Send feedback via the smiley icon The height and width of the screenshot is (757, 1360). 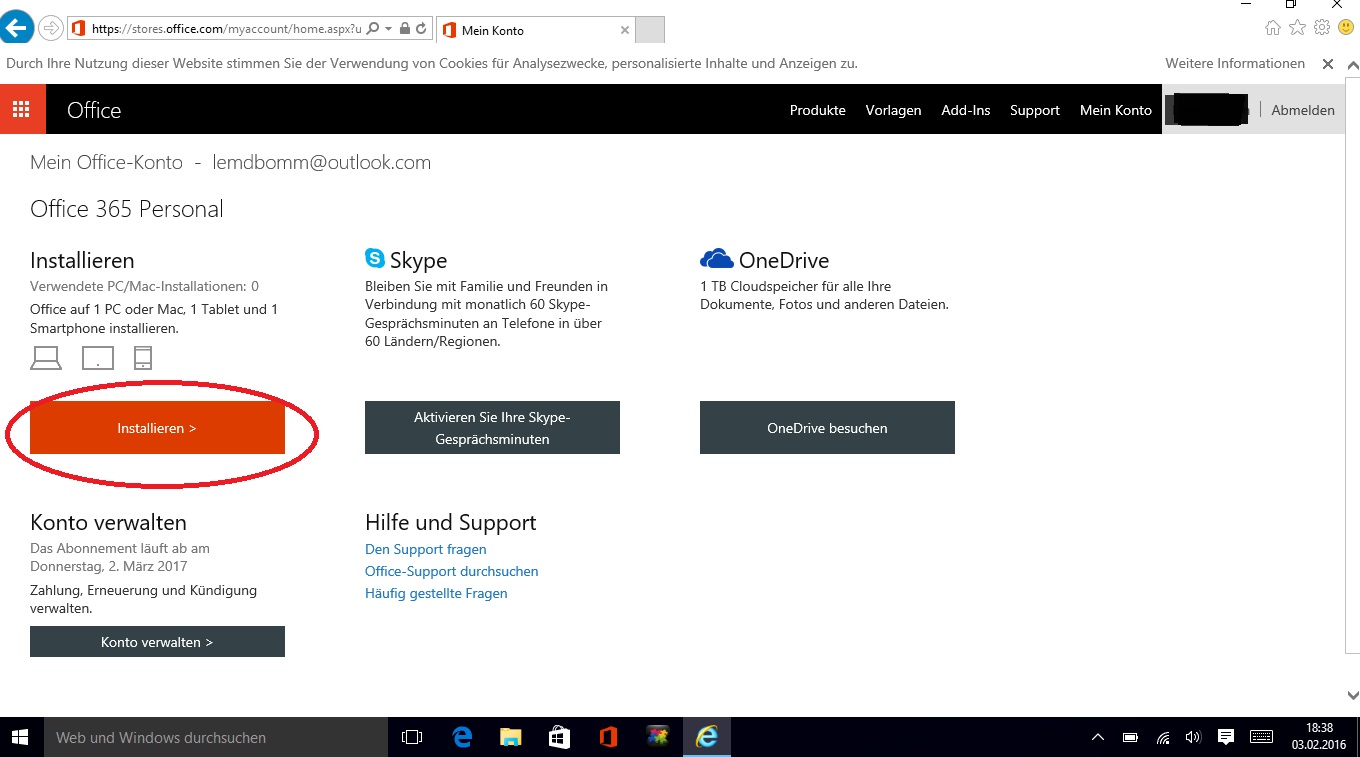click(1344, 28)
